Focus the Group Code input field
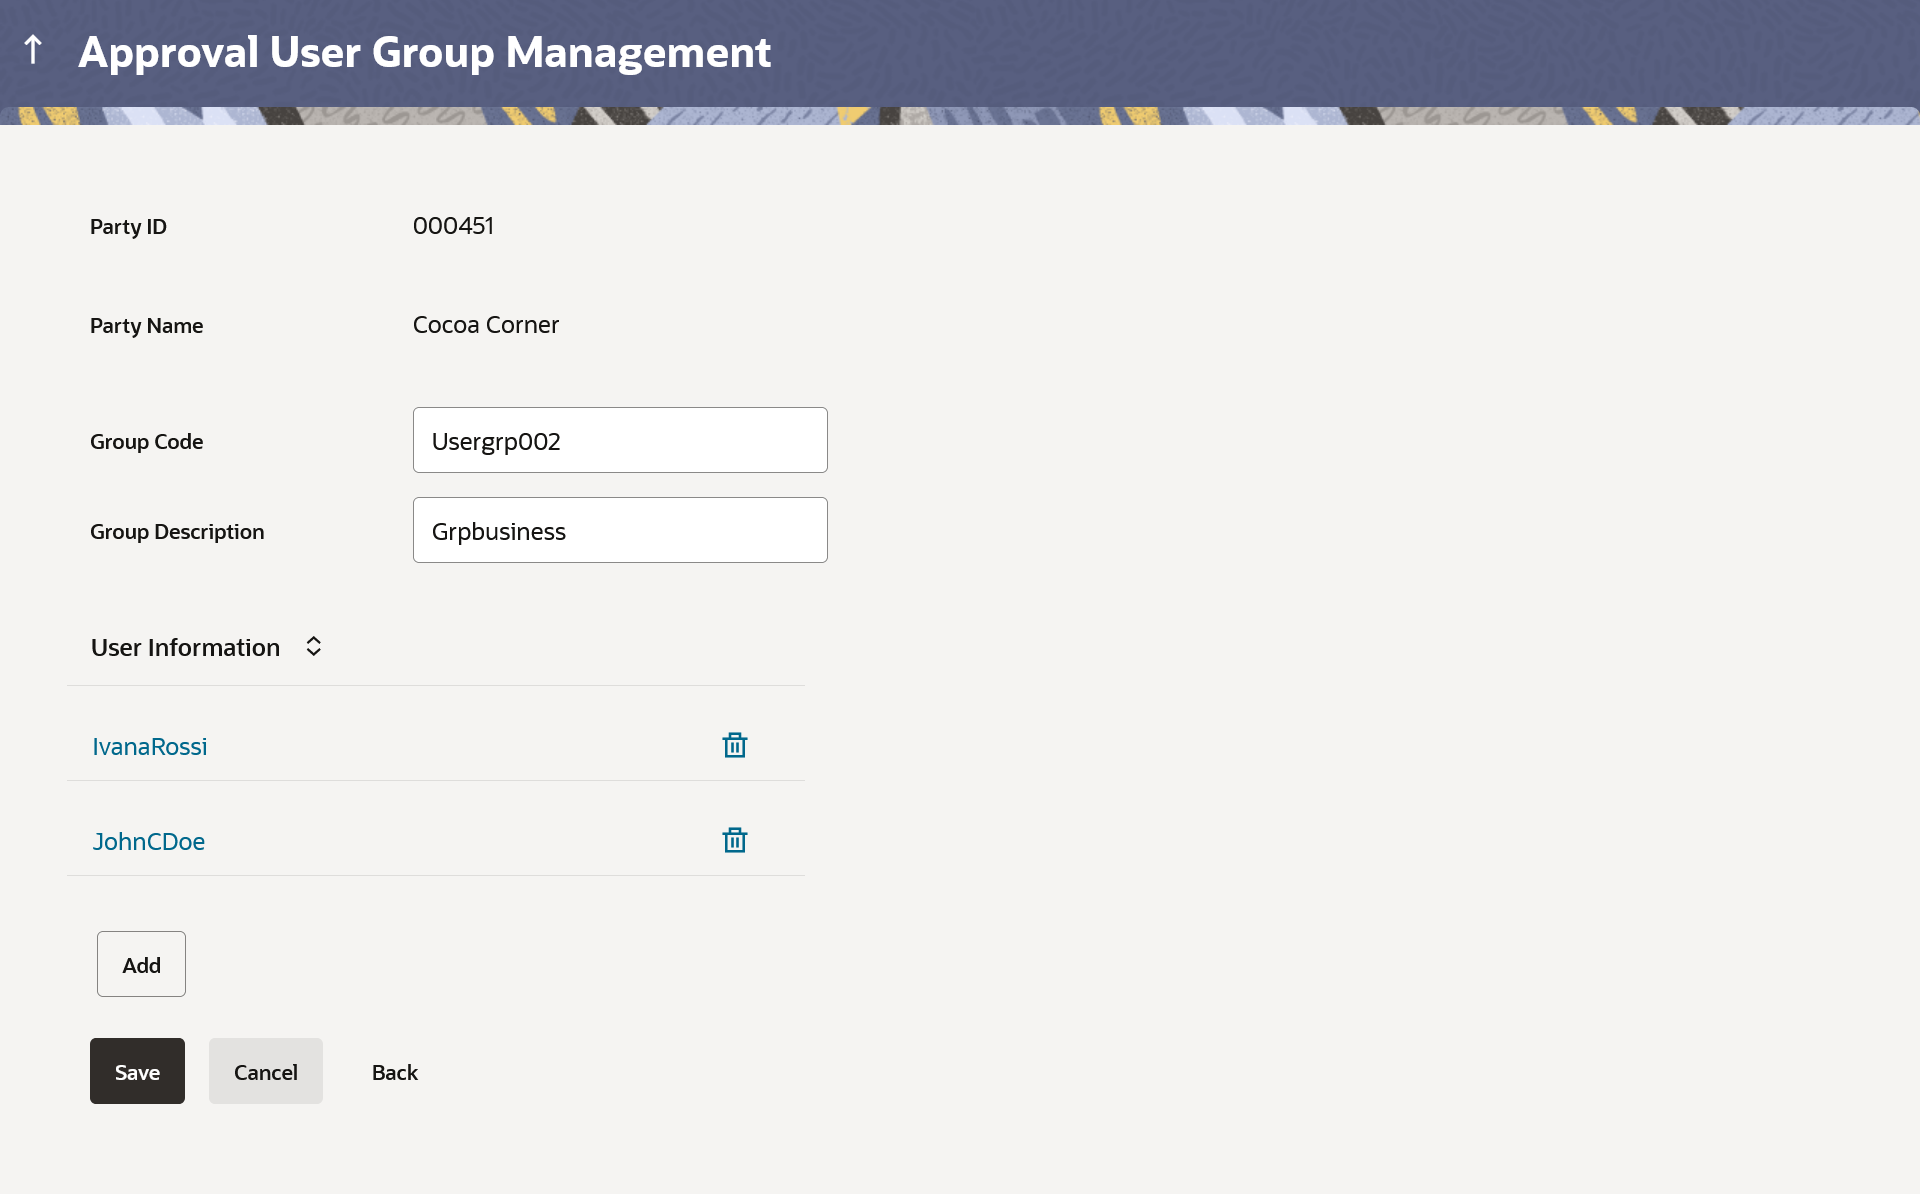 click(620, 440)
